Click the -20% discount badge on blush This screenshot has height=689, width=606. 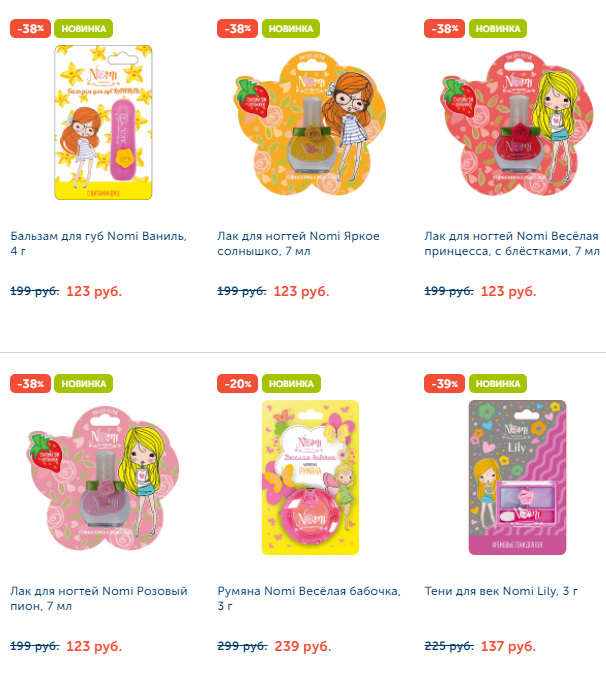pos(237,384)
